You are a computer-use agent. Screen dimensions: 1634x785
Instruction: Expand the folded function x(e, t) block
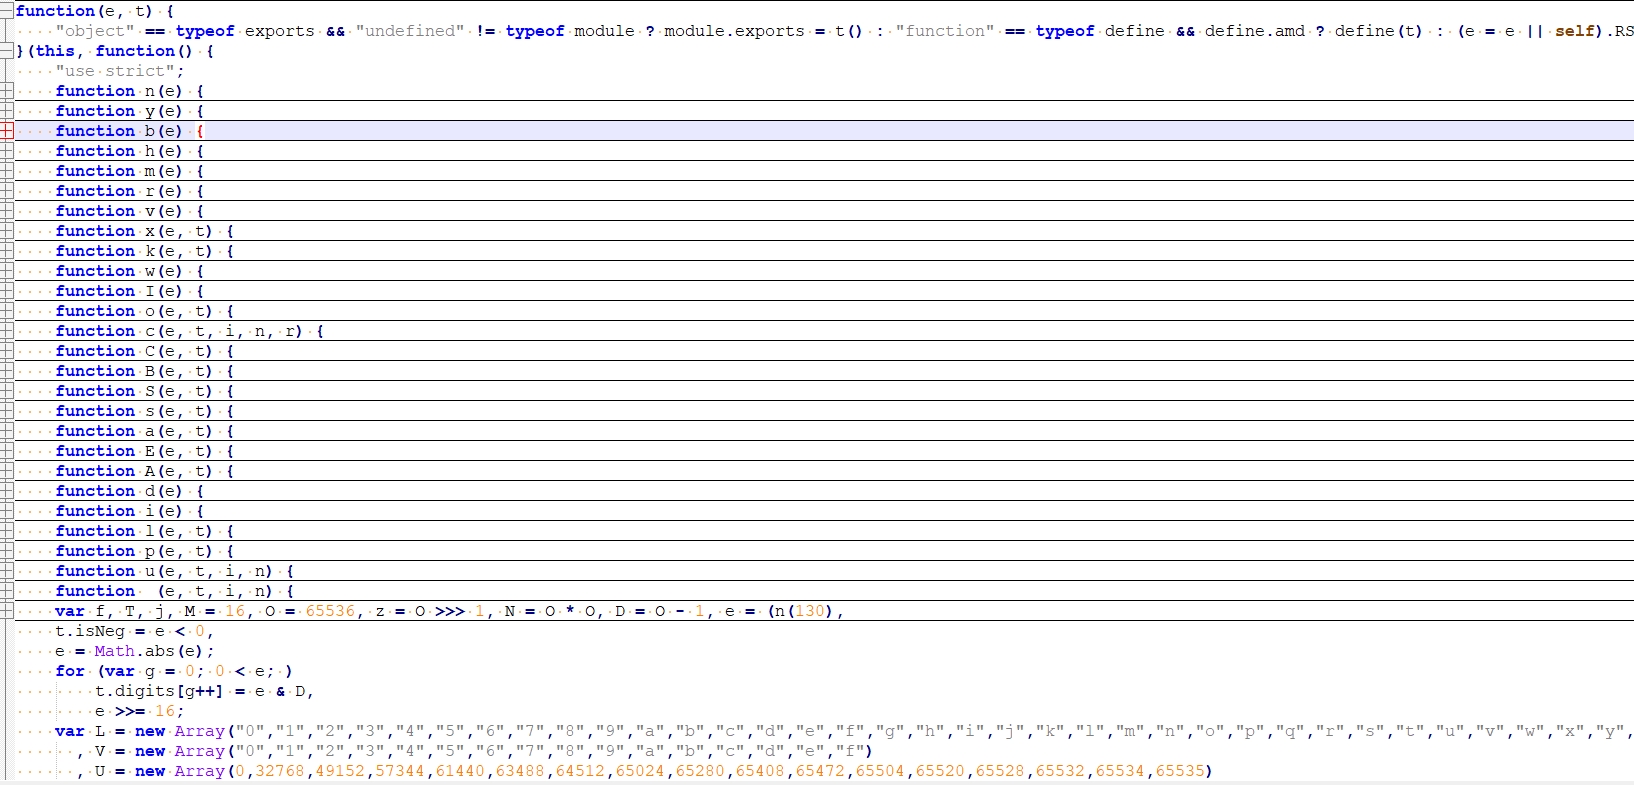[7, 231]
